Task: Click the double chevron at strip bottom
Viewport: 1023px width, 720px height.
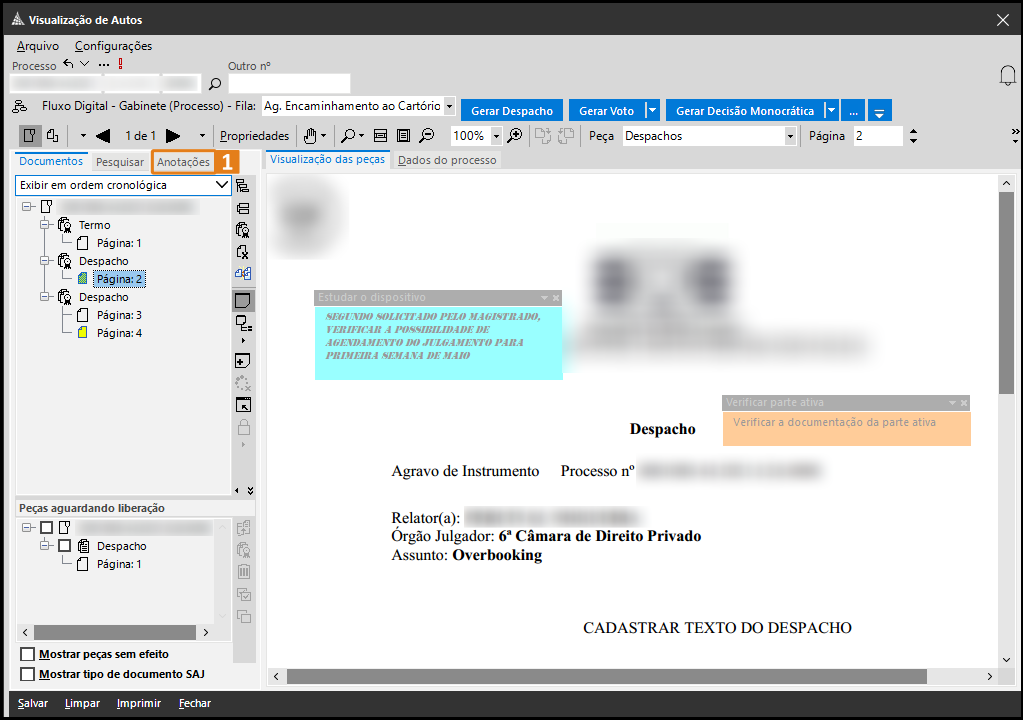Action: pyautogui.click(x=251, y=490)
